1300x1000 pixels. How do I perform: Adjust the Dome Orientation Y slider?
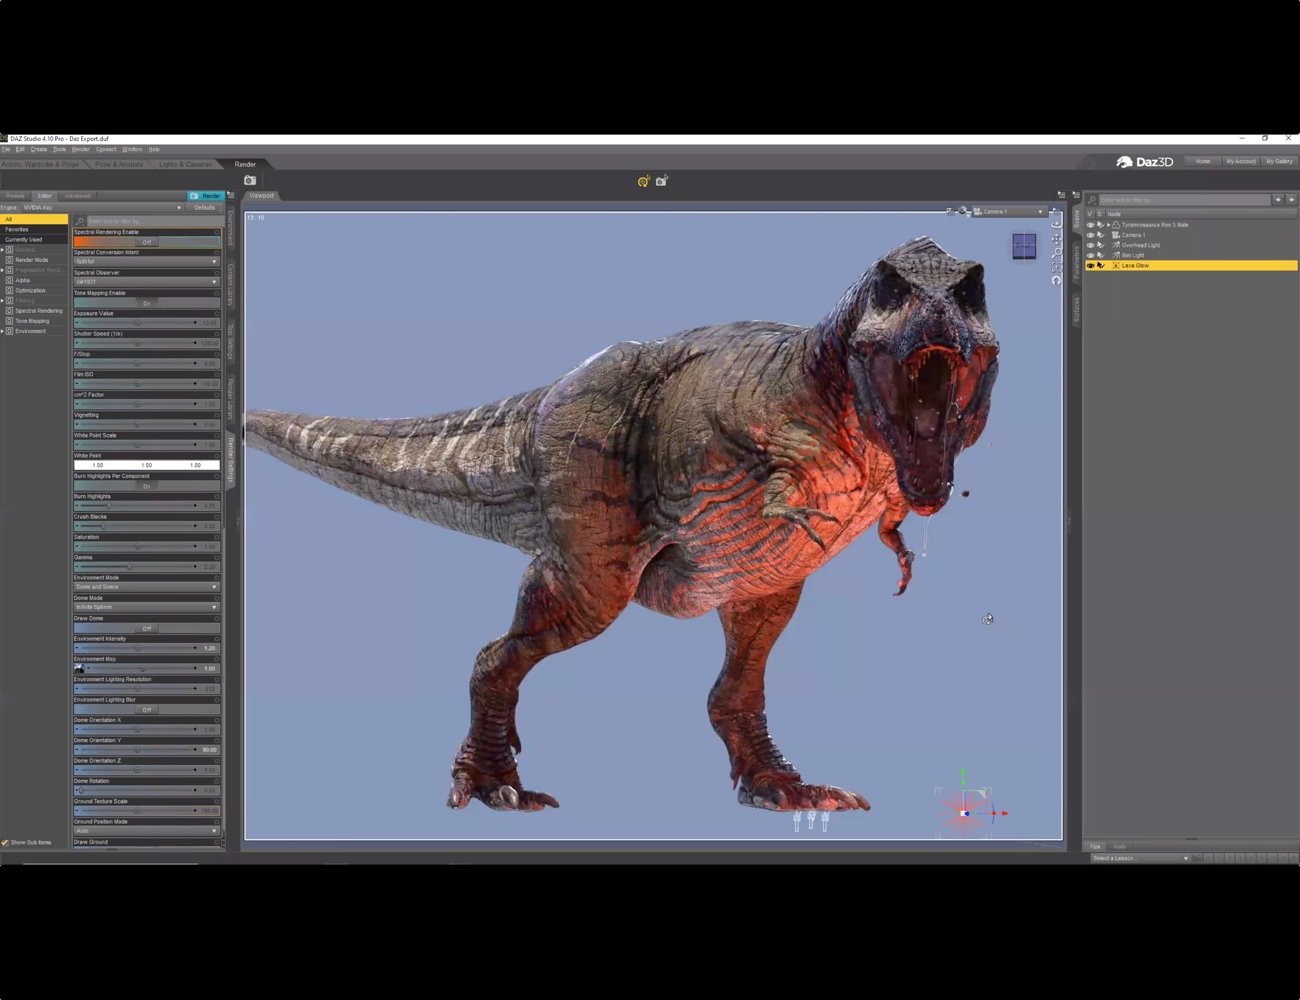[x=136, y=750]
